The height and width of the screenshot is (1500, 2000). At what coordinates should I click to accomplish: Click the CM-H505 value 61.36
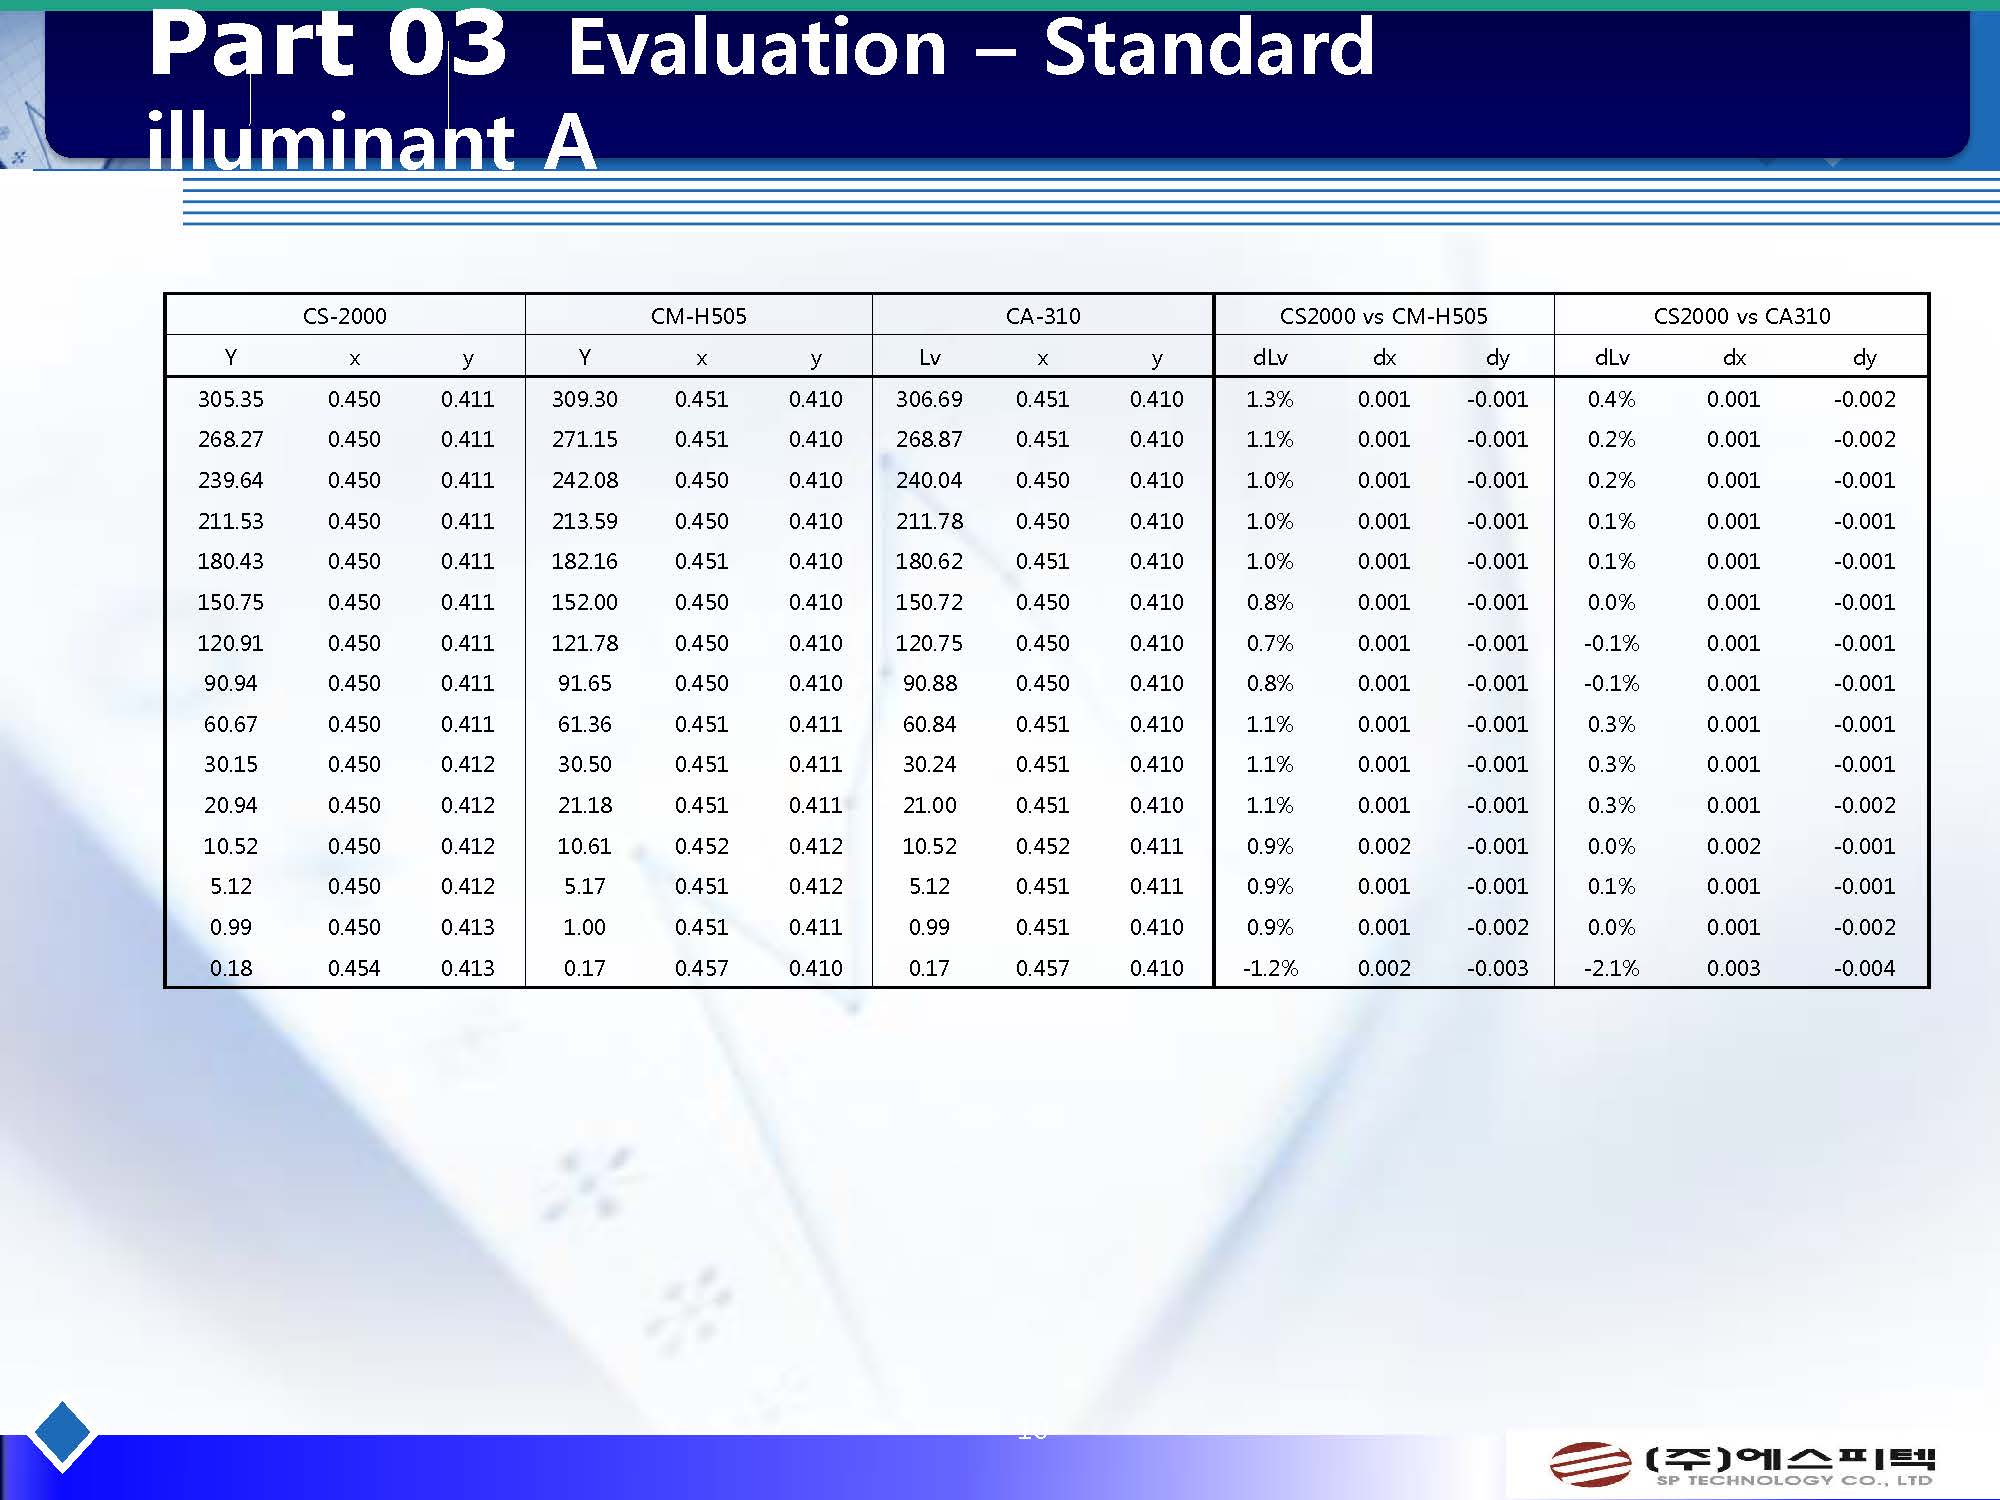(585, 724)
